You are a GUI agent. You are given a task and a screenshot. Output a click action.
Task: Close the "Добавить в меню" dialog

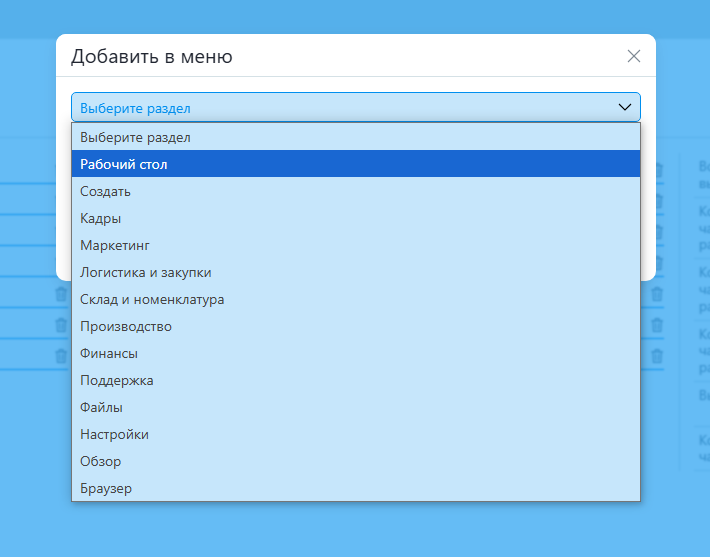coord(633,56)
